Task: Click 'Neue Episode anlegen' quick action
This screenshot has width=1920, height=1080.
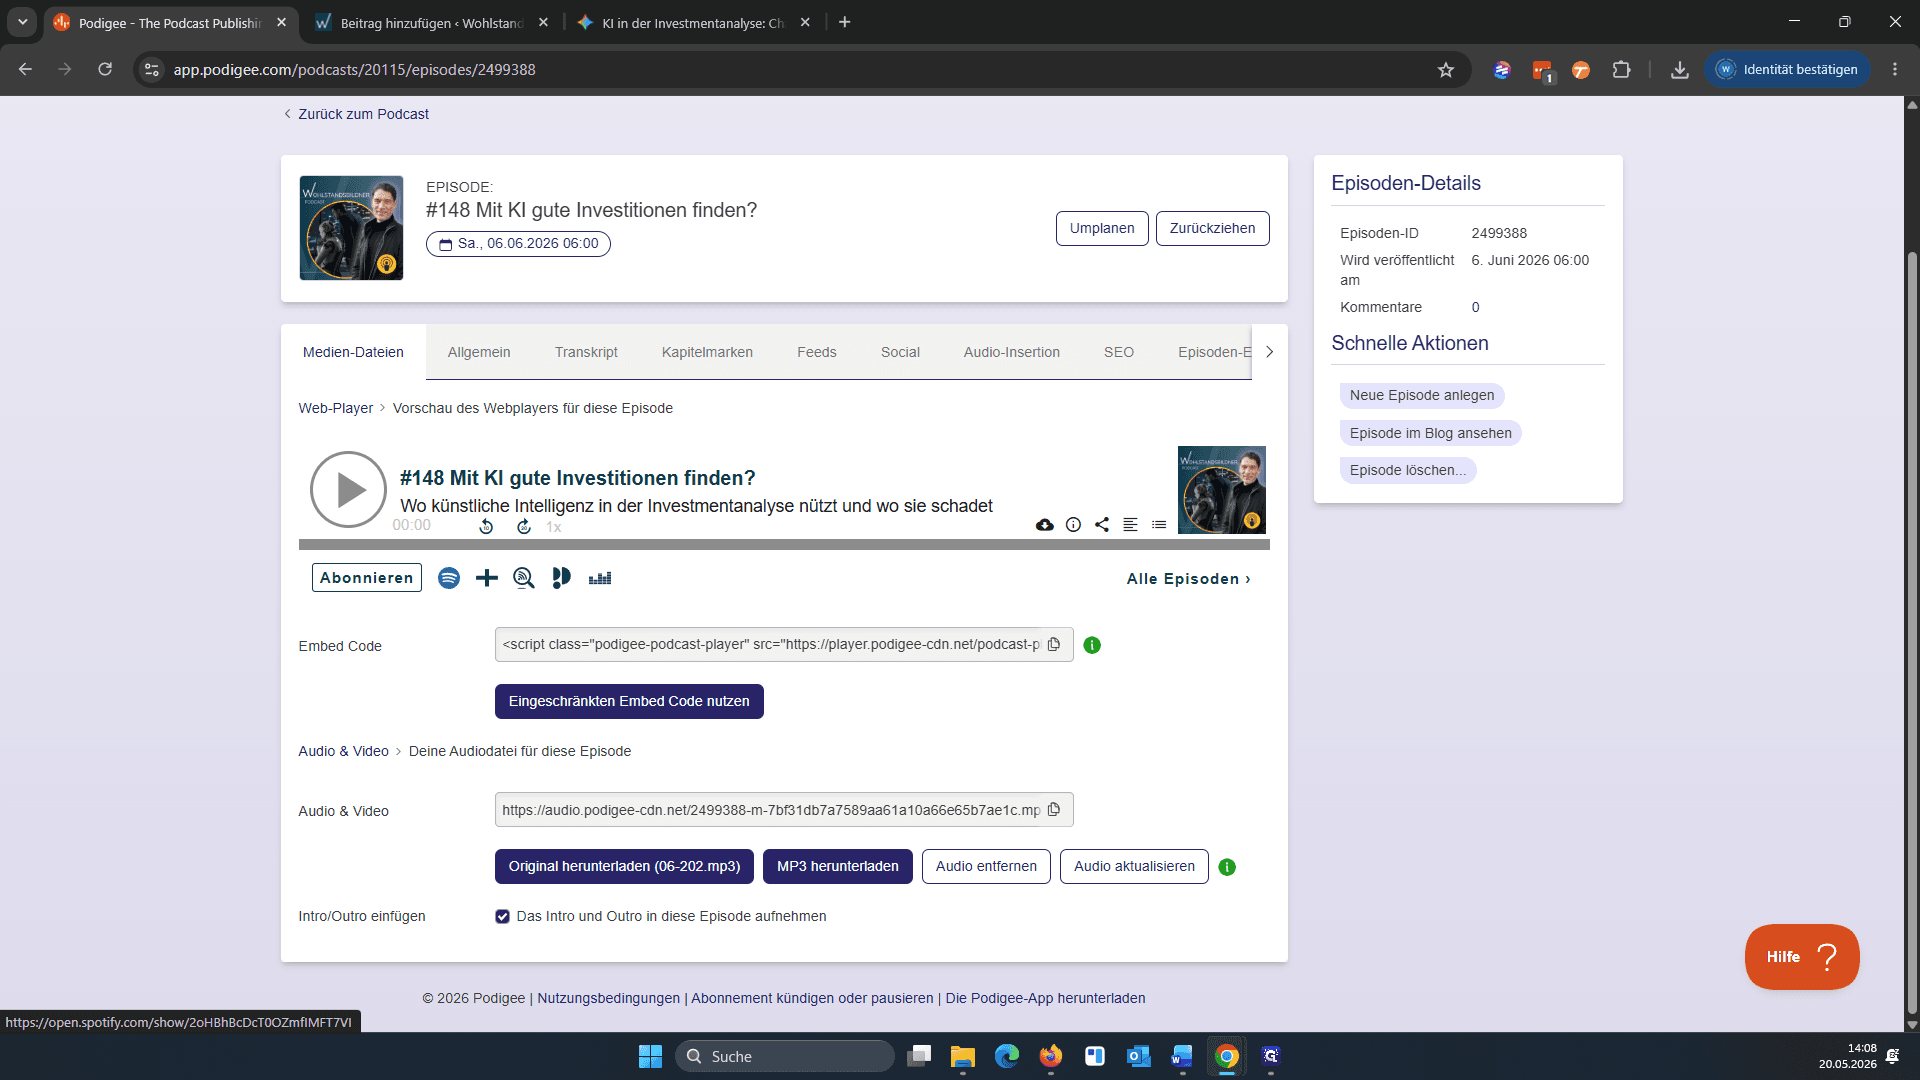Action: [1422, 395]
